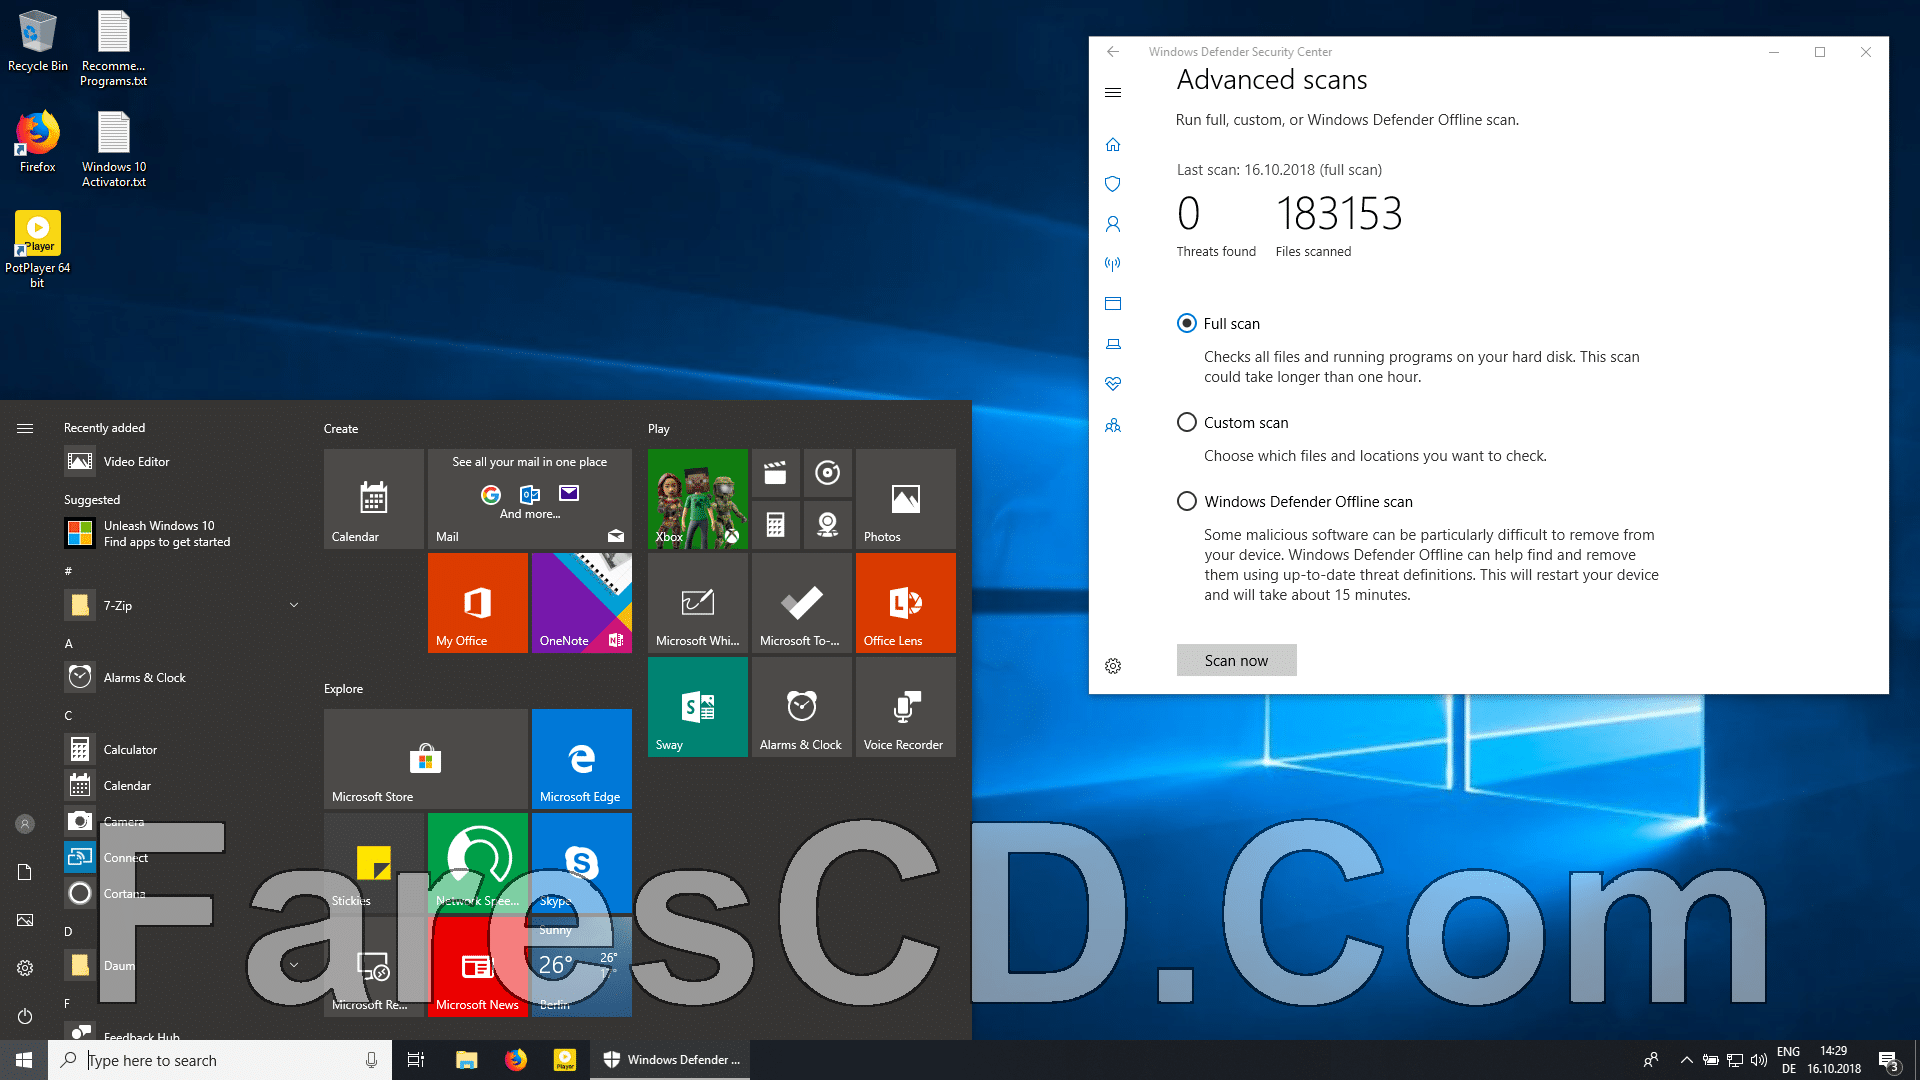
Task: Launch Office Lens tile
Action: (906, 603)
